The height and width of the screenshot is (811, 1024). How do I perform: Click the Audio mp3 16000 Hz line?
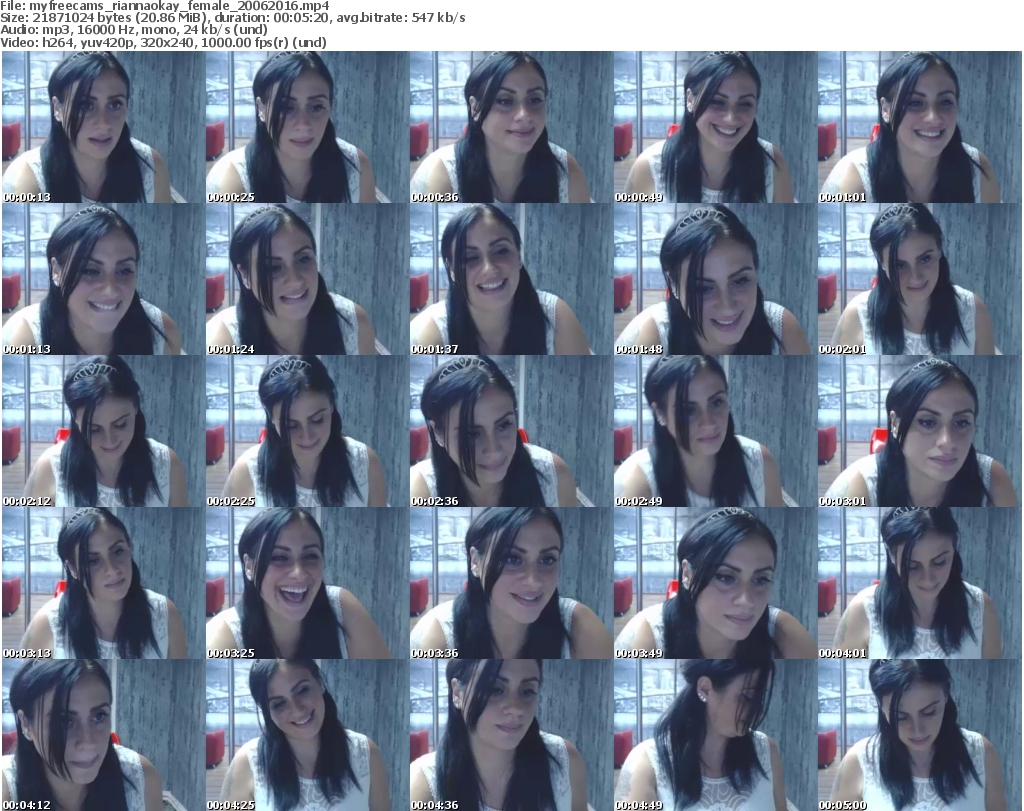[x=134, y=30]
